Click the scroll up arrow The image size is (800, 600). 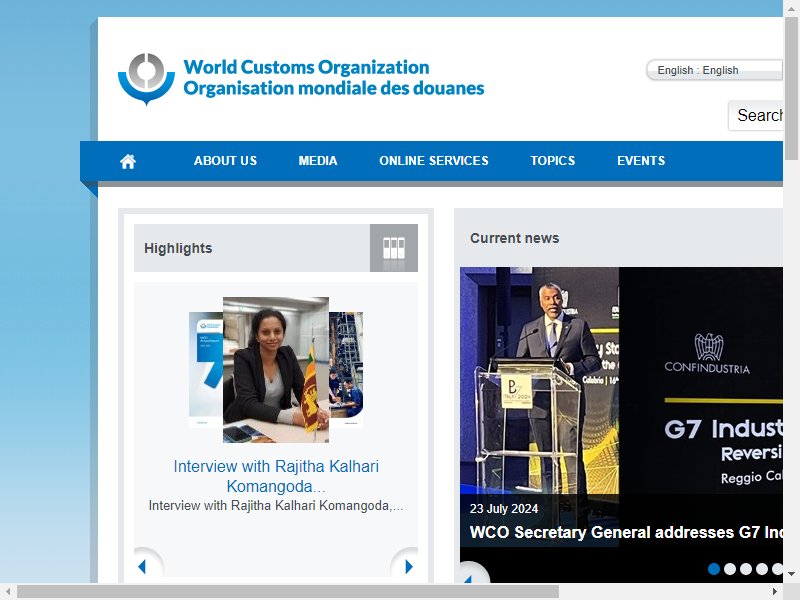click(791, 9)
